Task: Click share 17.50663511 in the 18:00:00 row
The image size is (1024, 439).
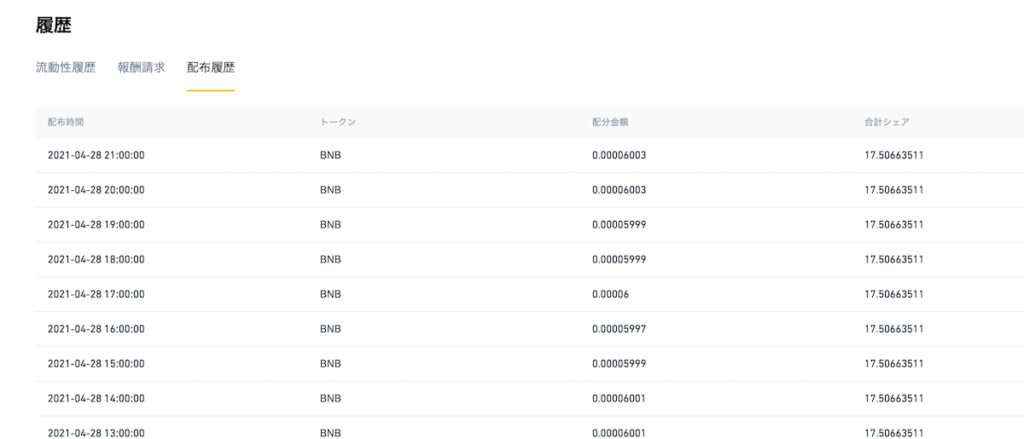Action: (893, 259)
